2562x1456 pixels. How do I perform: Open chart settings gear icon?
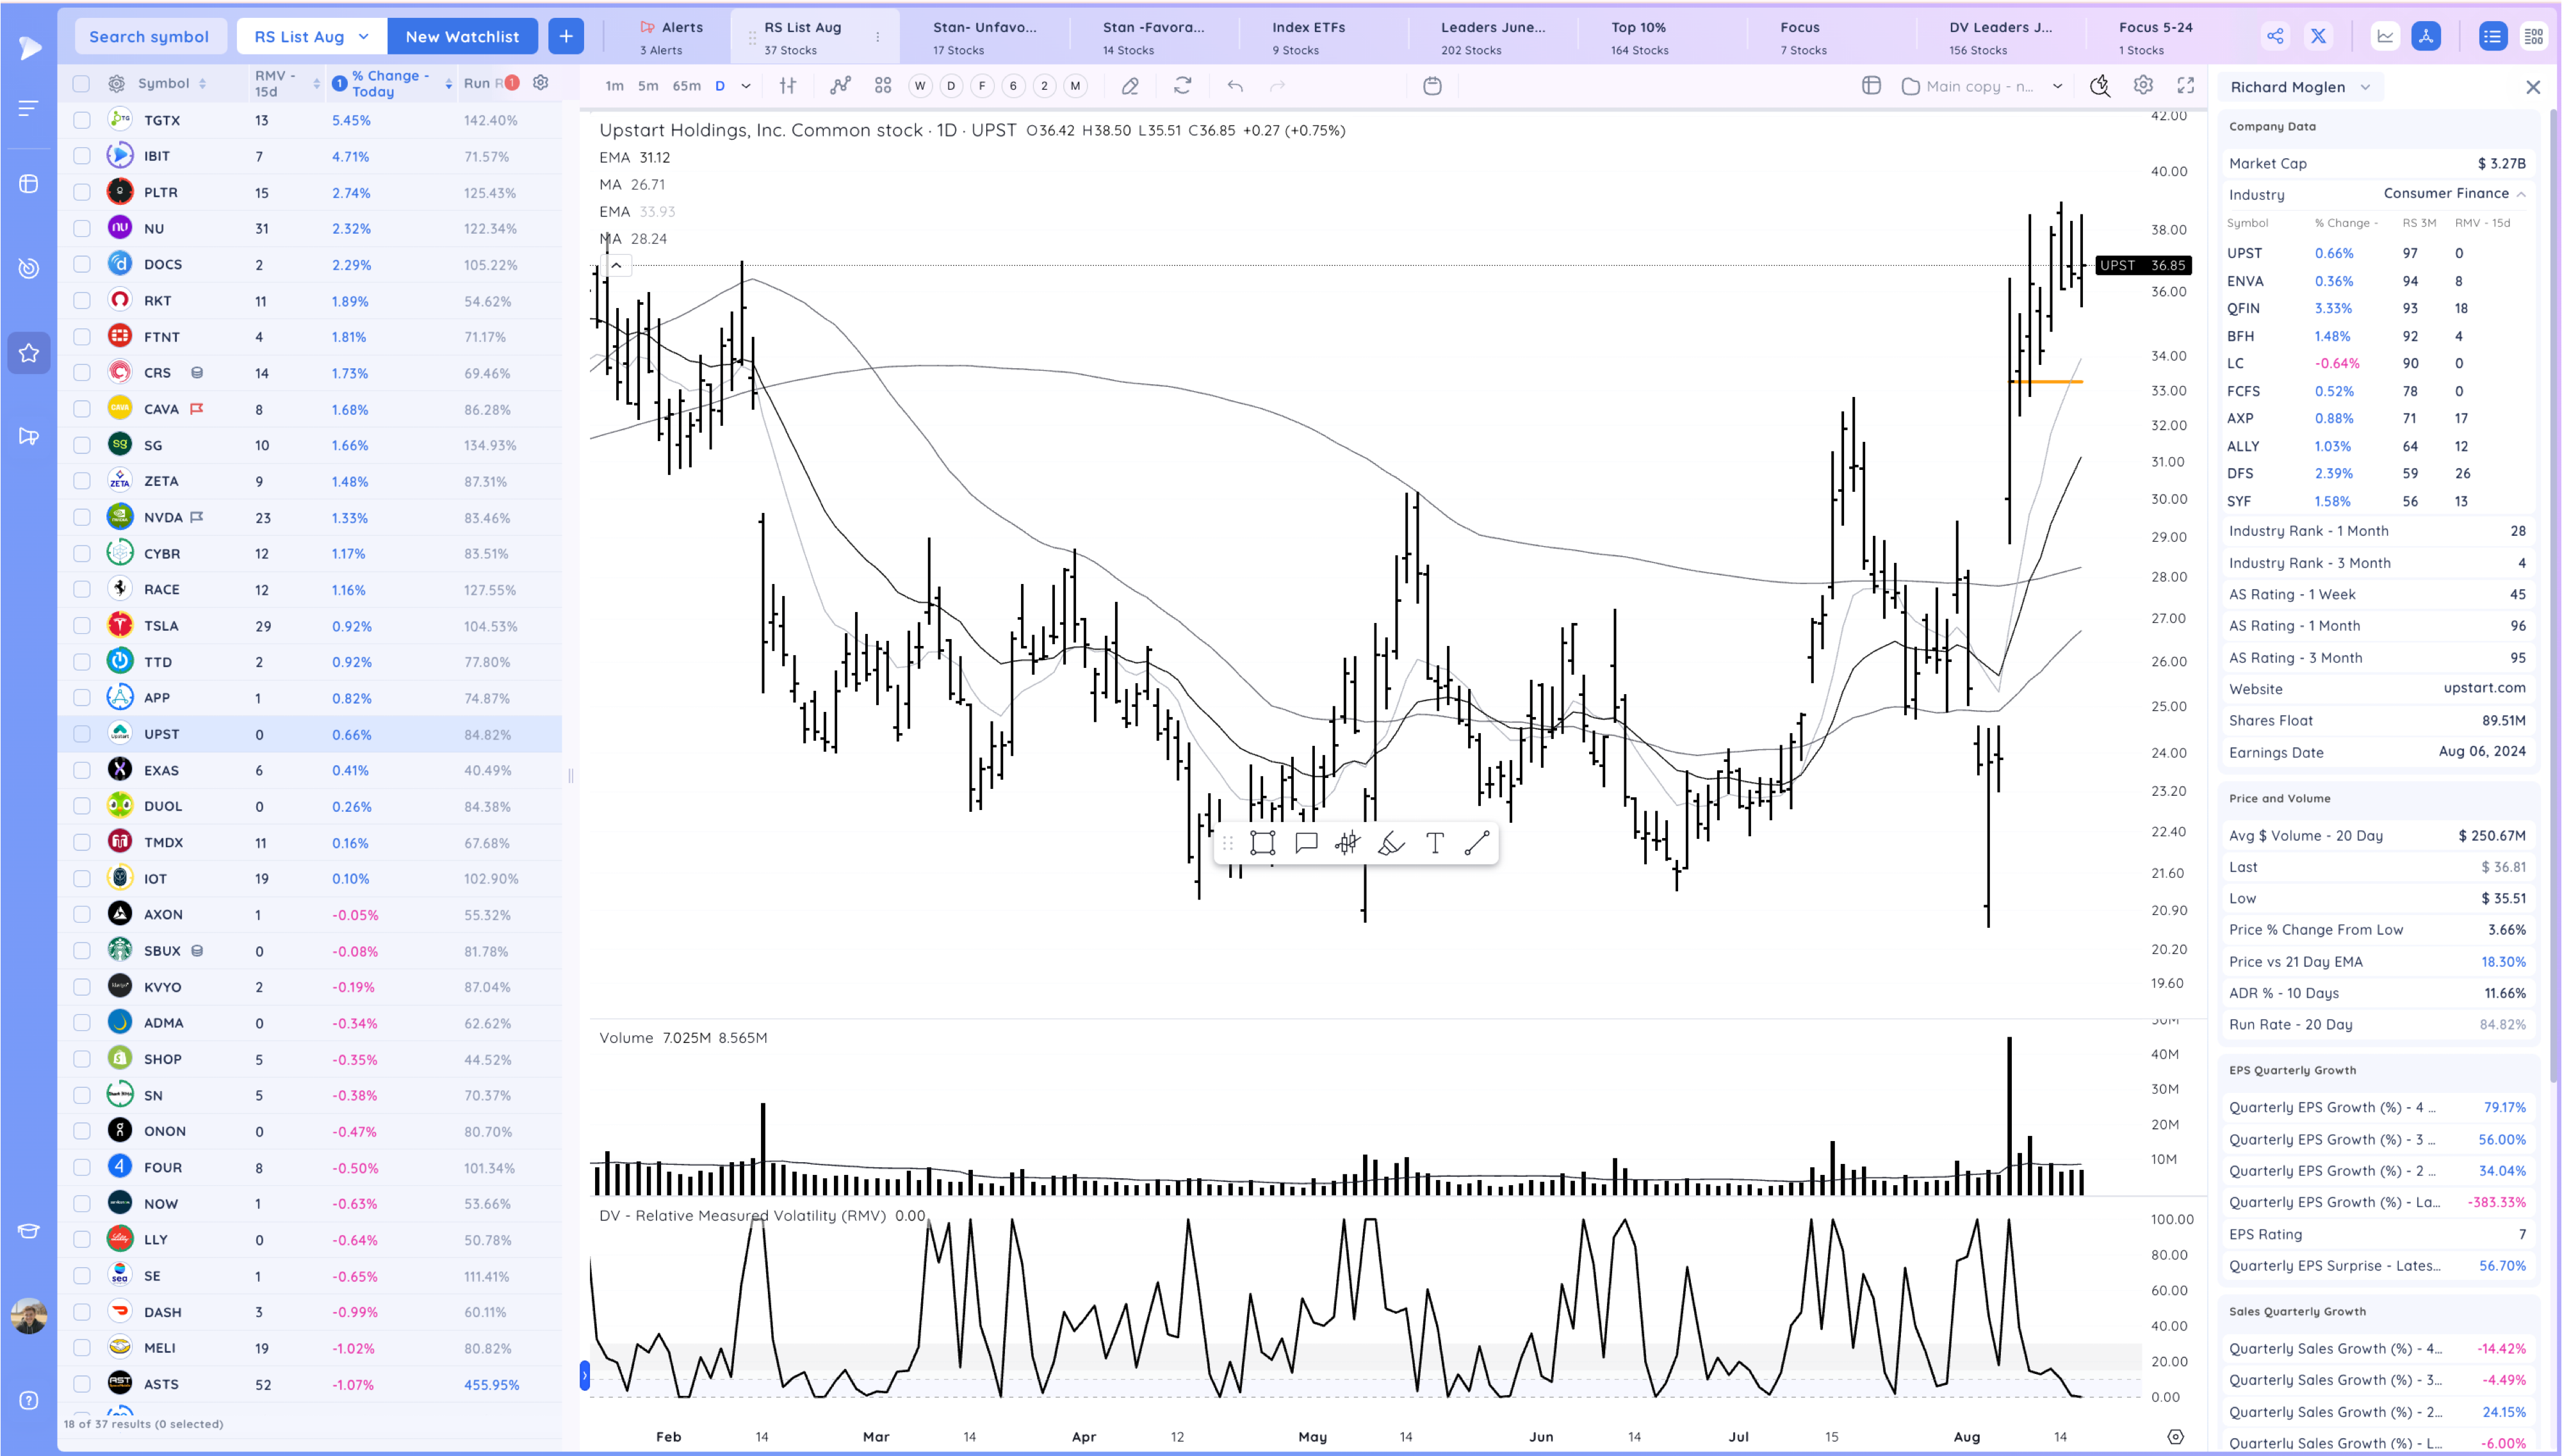point(2143,86)
